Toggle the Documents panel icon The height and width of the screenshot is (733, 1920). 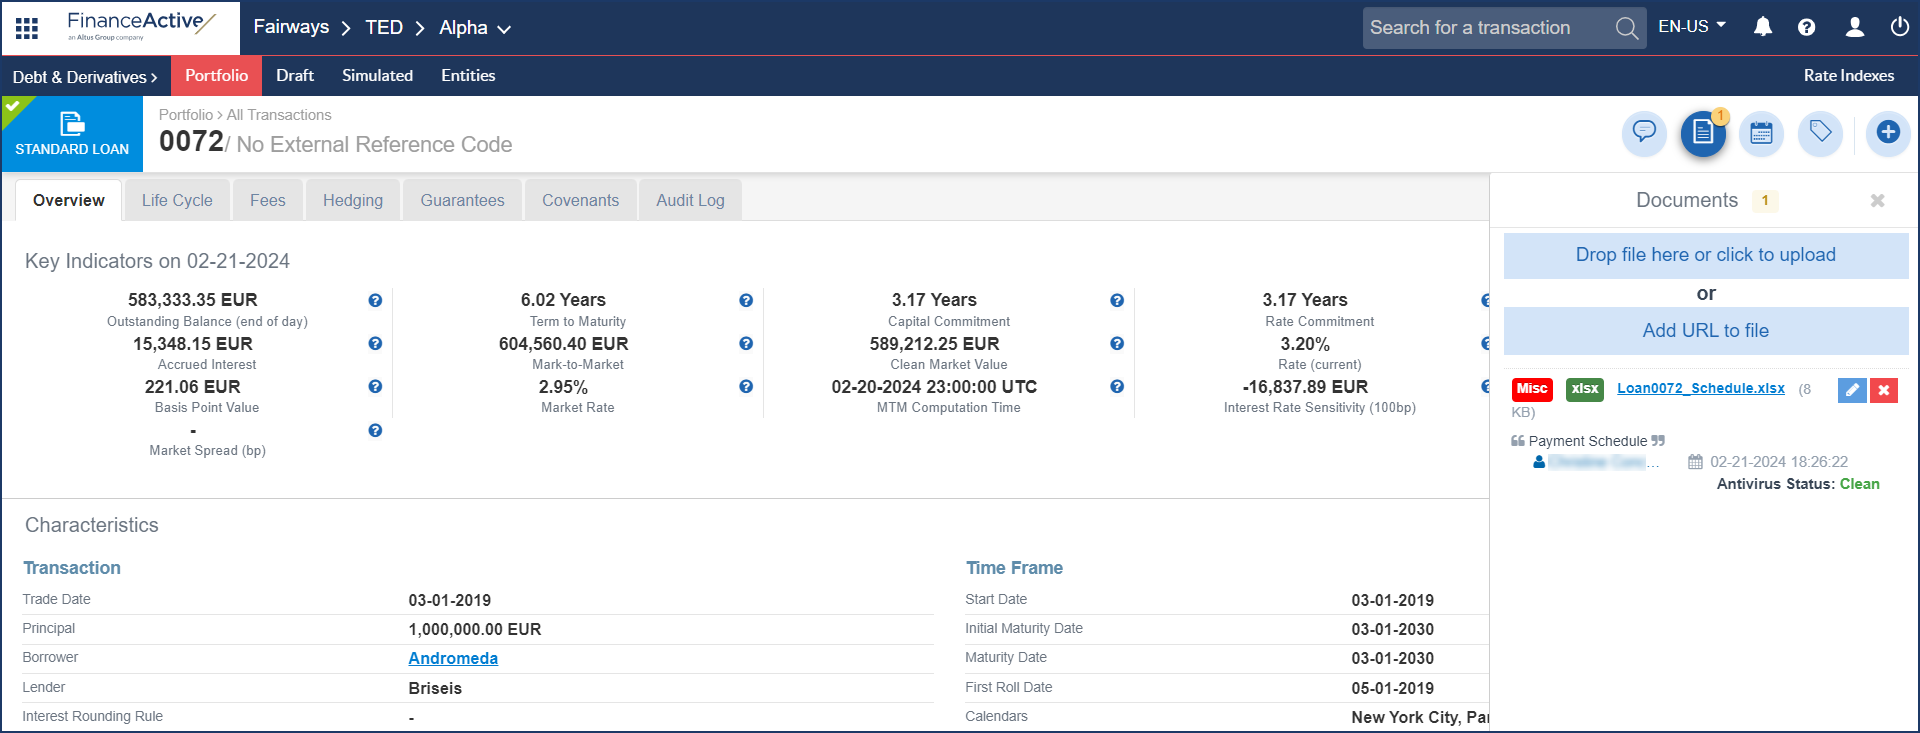point(1703,133)
